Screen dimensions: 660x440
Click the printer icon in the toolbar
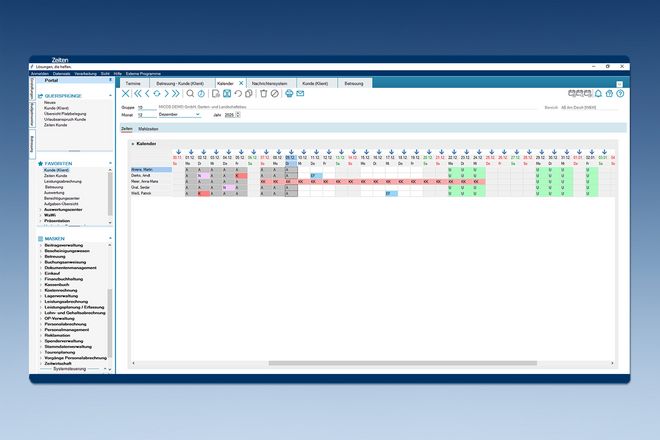[x=289, y=93]
